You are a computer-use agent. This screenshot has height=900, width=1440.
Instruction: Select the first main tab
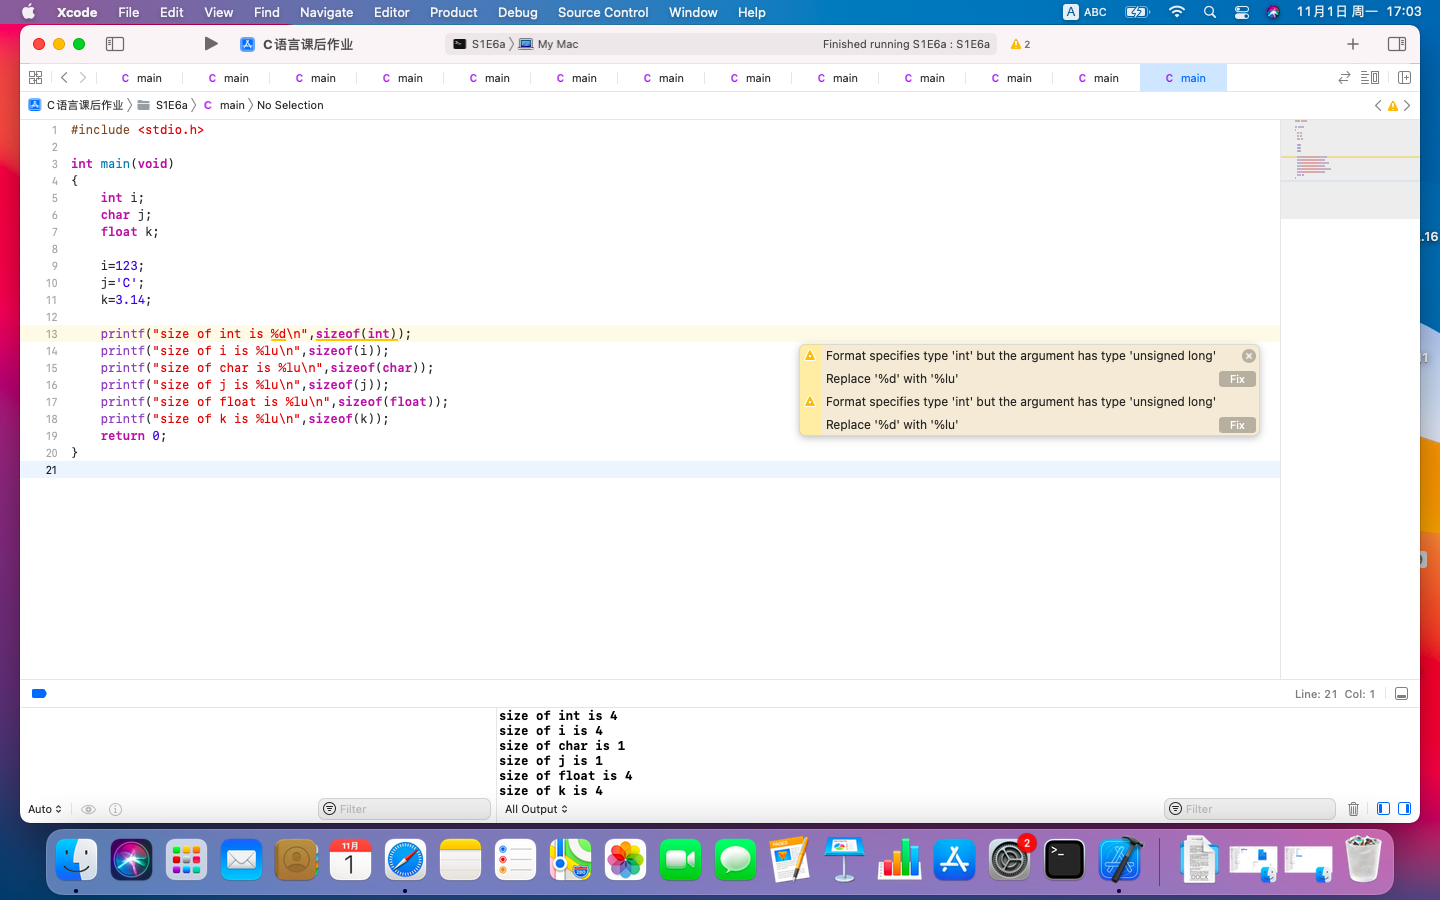click(140, 77)
